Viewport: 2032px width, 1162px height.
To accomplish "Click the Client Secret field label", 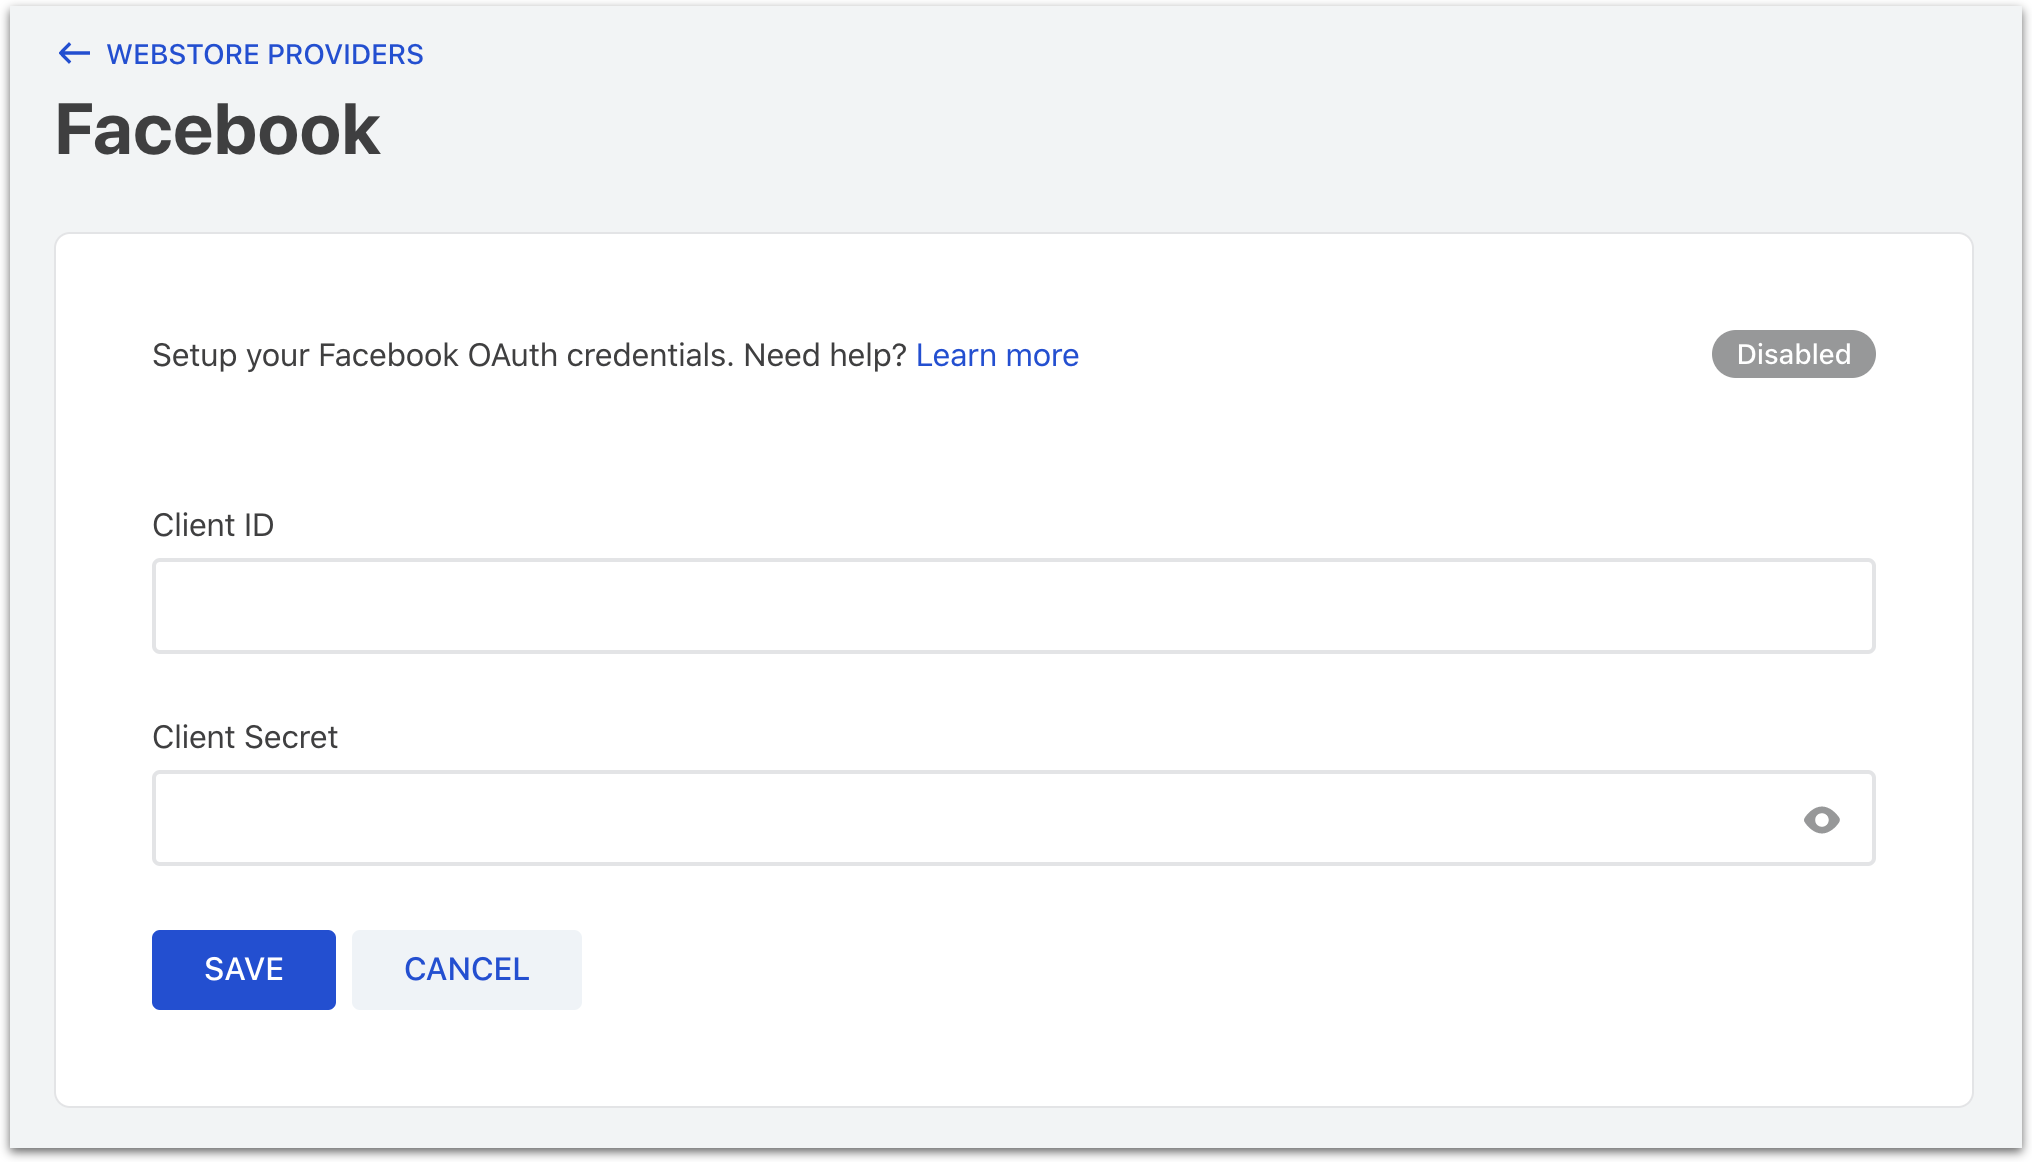I will pyautogui.click(x=245, y=737).
